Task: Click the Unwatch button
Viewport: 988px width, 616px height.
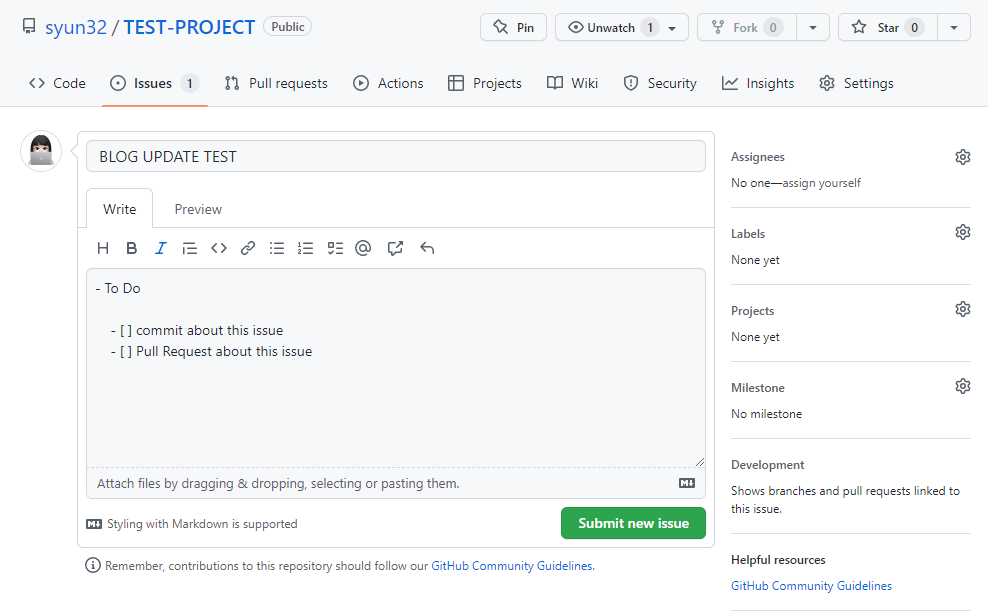Action: 621,27
